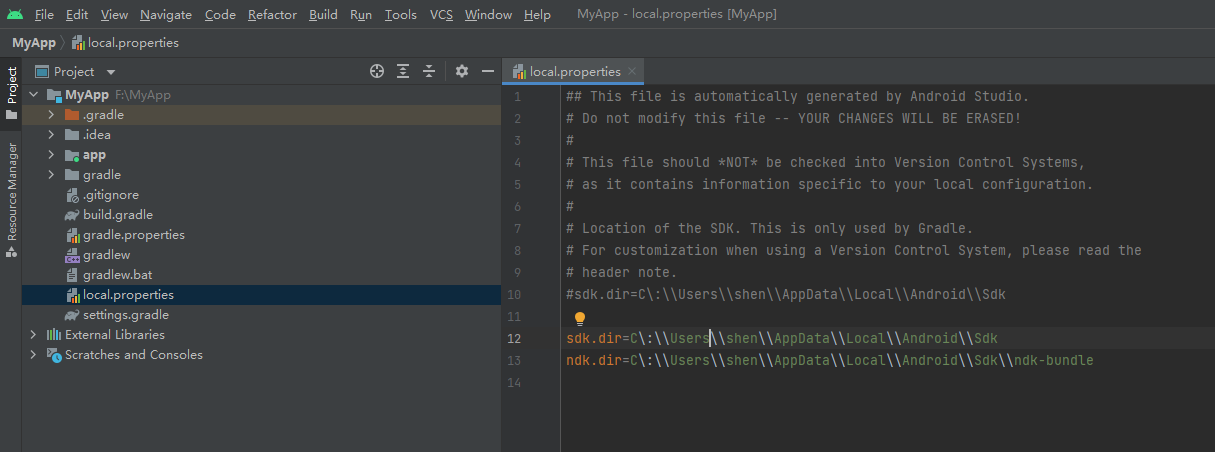Click the External Libraries bars icon

coord(54,335)
